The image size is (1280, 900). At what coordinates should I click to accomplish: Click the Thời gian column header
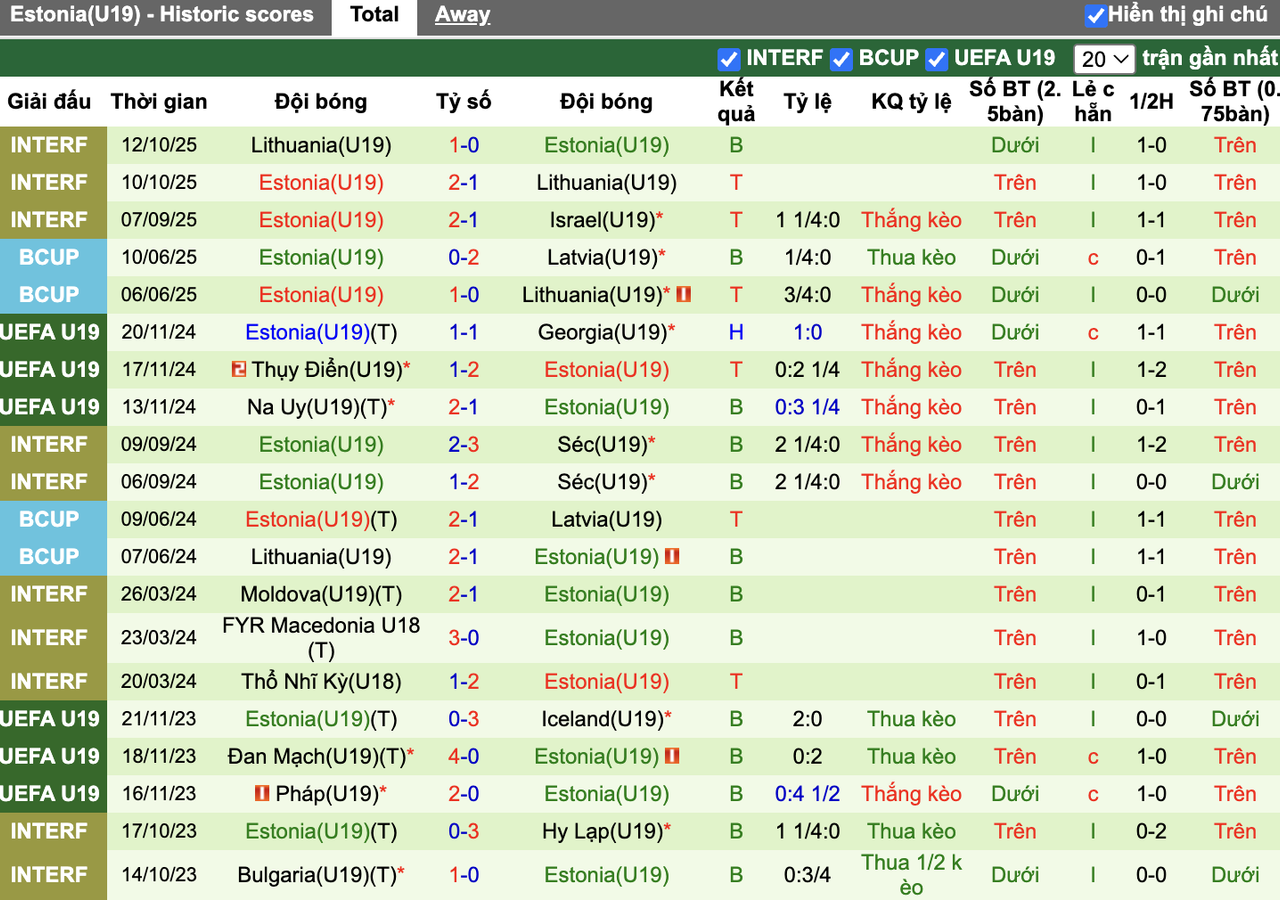point(159,102)
